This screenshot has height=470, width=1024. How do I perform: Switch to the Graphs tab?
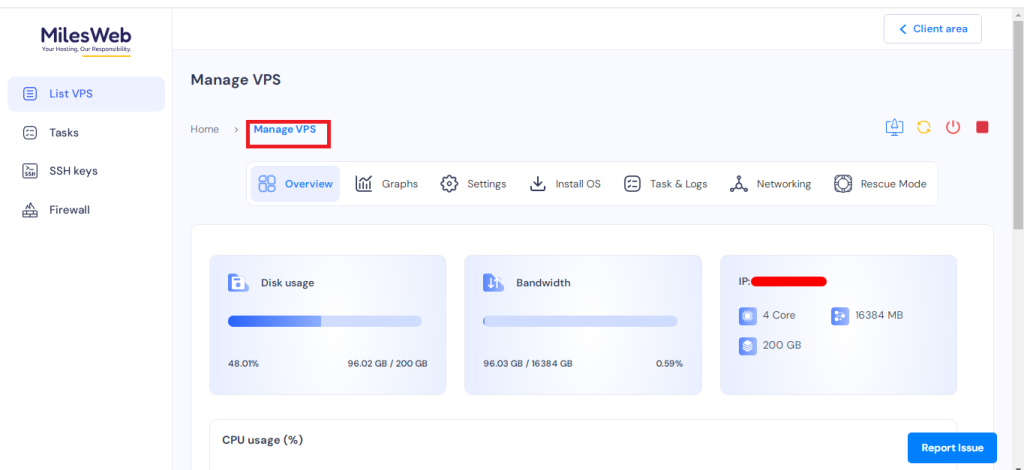click(387, 184)
